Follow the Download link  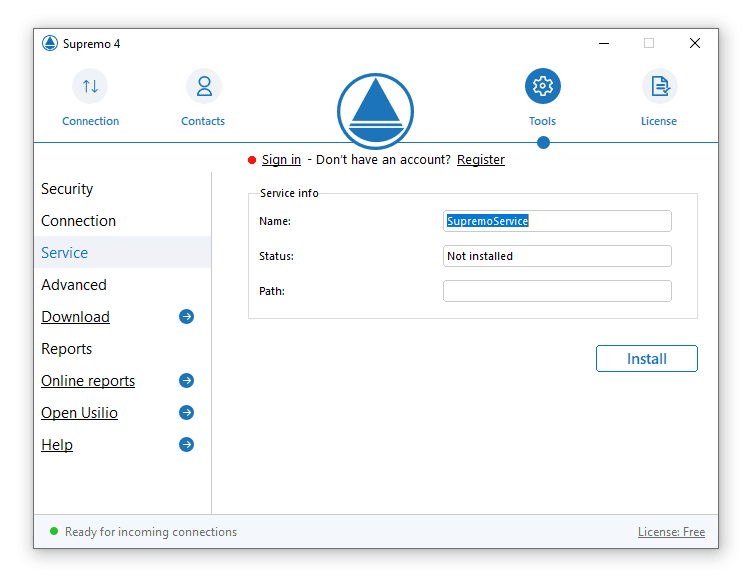[75, 317]
